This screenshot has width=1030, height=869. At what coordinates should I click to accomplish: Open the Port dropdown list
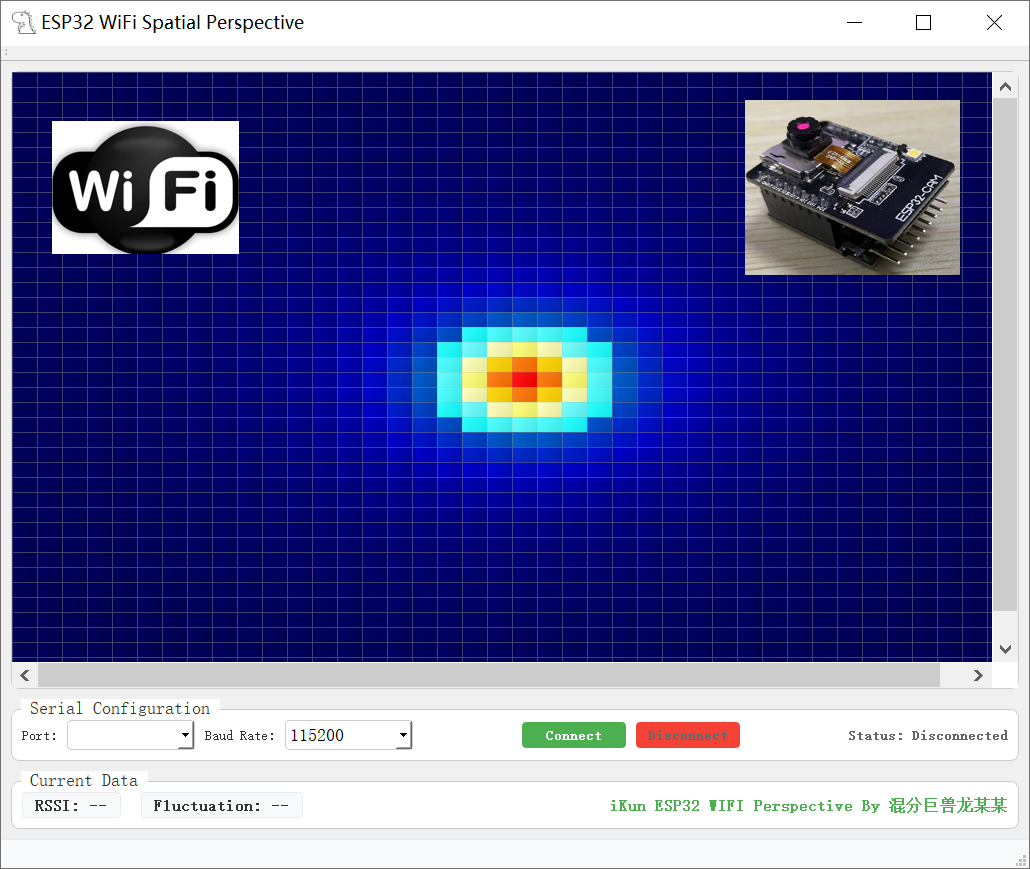coord(186,735)
